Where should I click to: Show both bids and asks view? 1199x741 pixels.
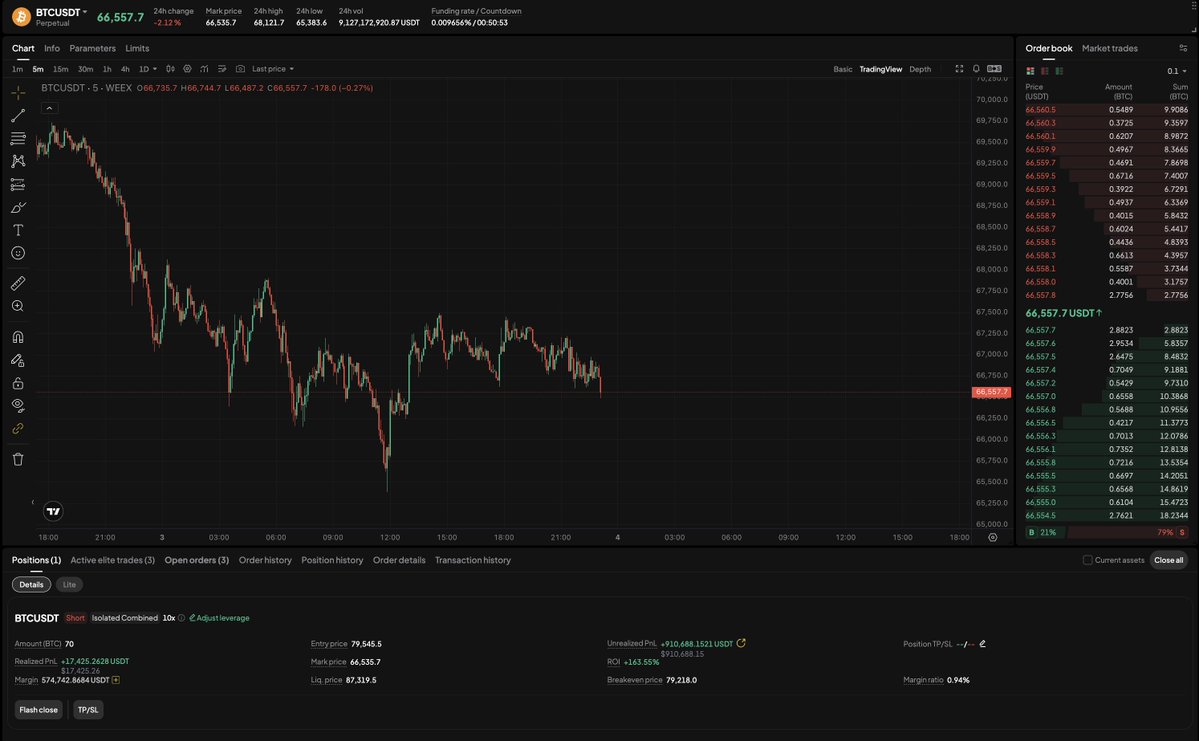pos(1030,71)
